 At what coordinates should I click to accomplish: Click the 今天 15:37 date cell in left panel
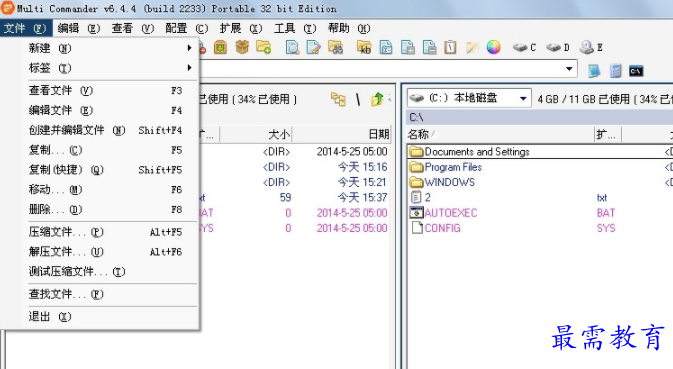[362, 198]
